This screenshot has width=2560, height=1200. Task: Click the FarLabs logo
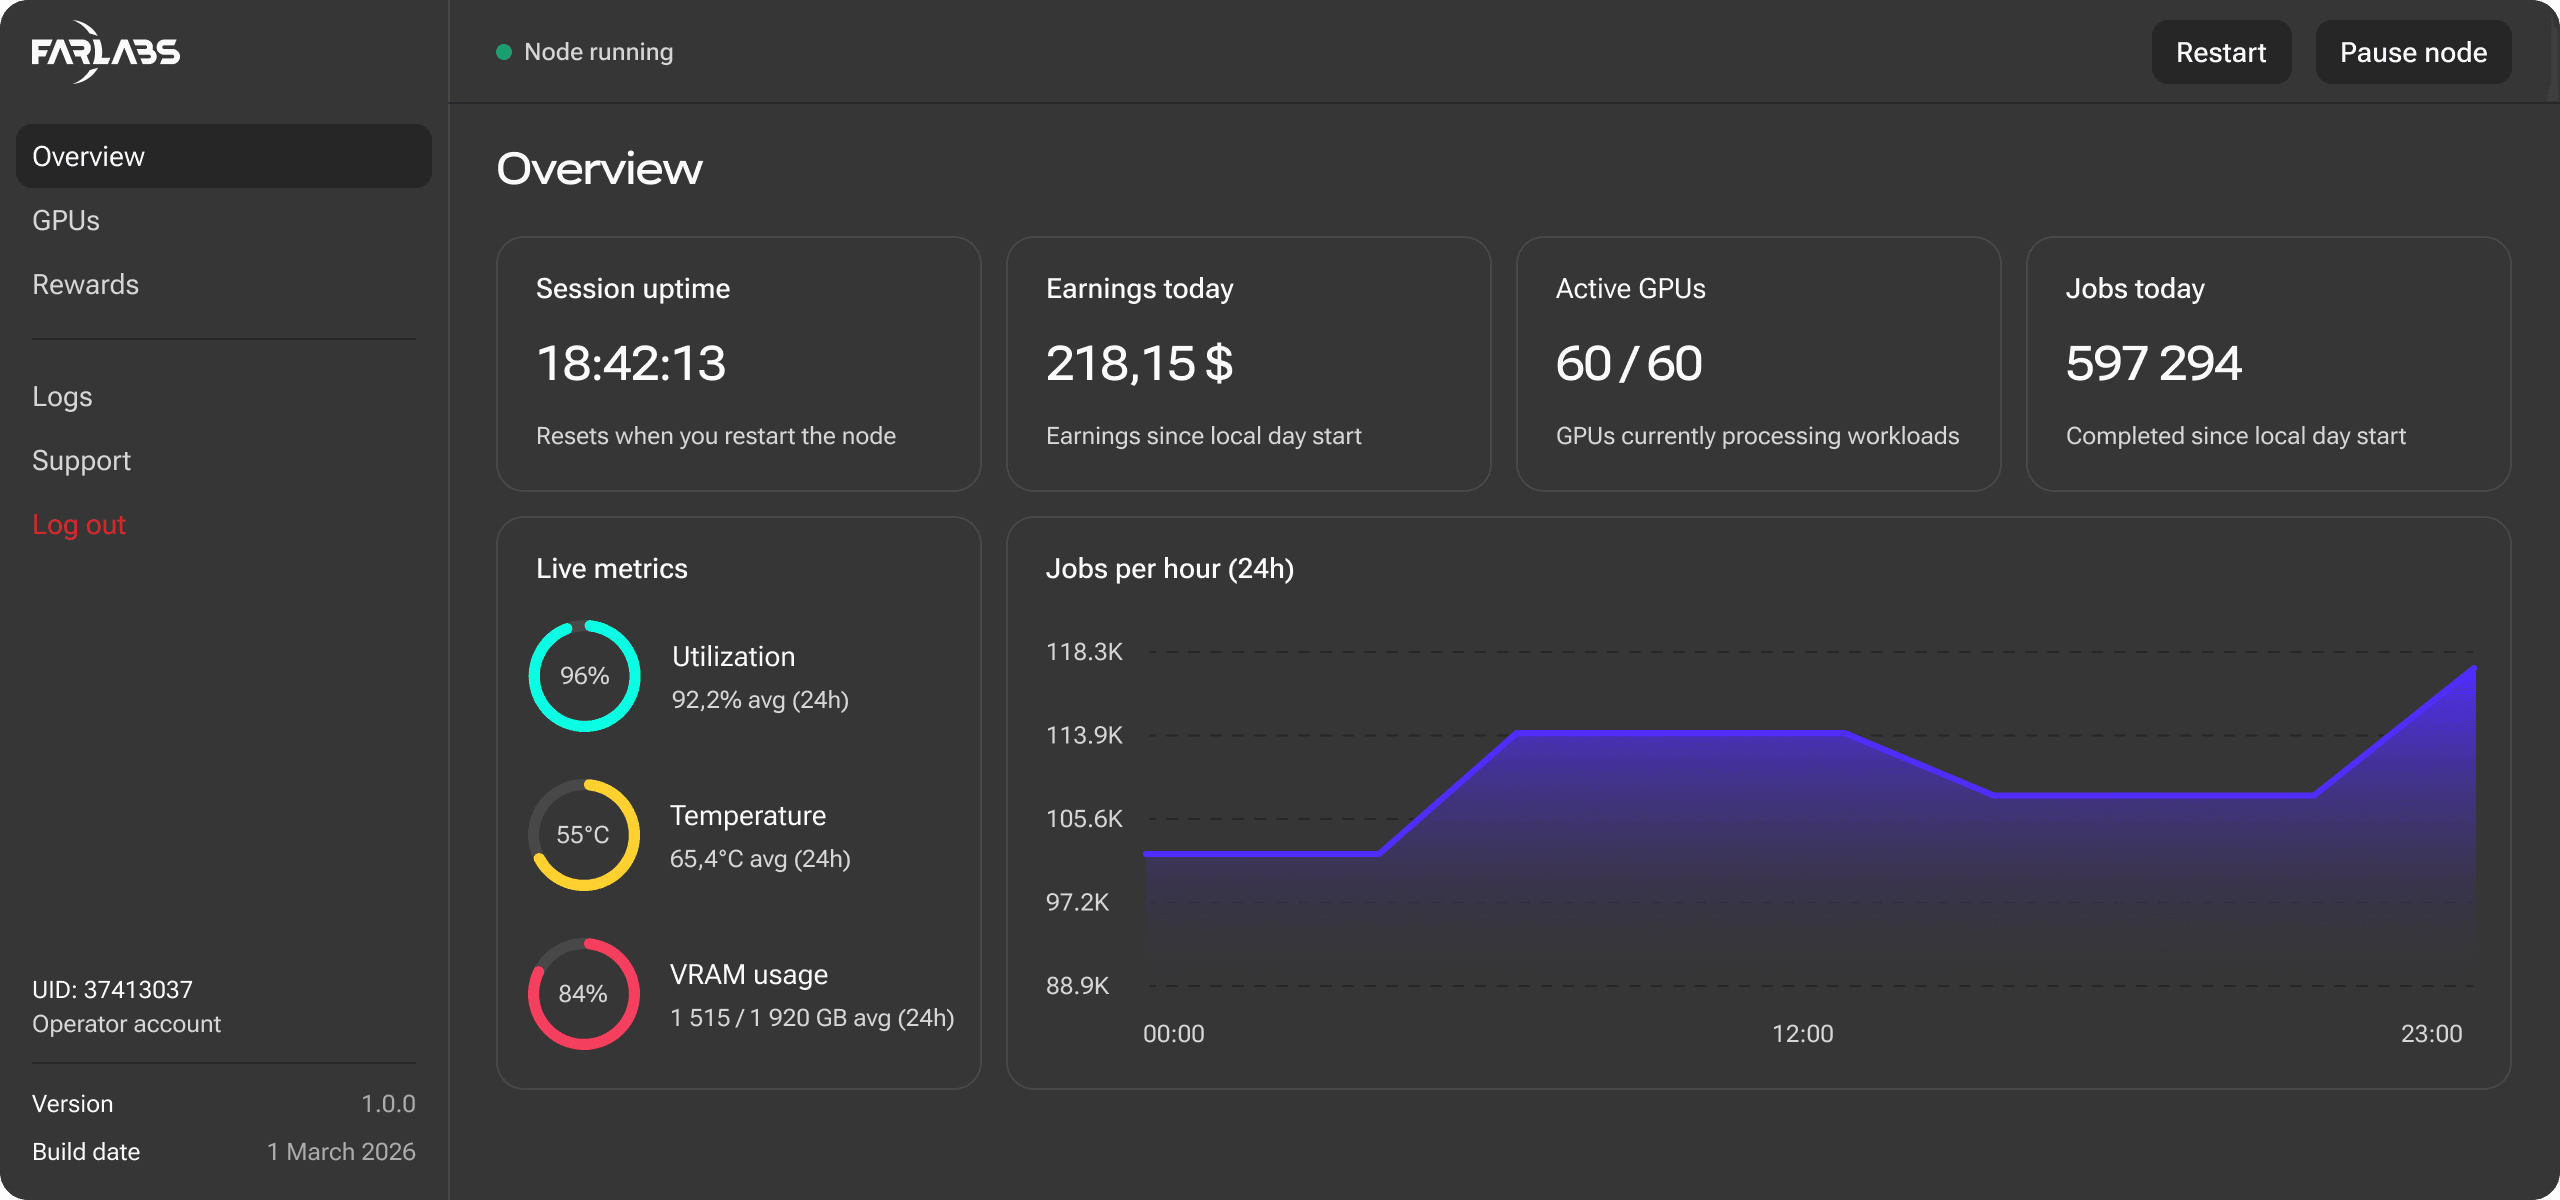pyautogui.click(x=105, y=52)
